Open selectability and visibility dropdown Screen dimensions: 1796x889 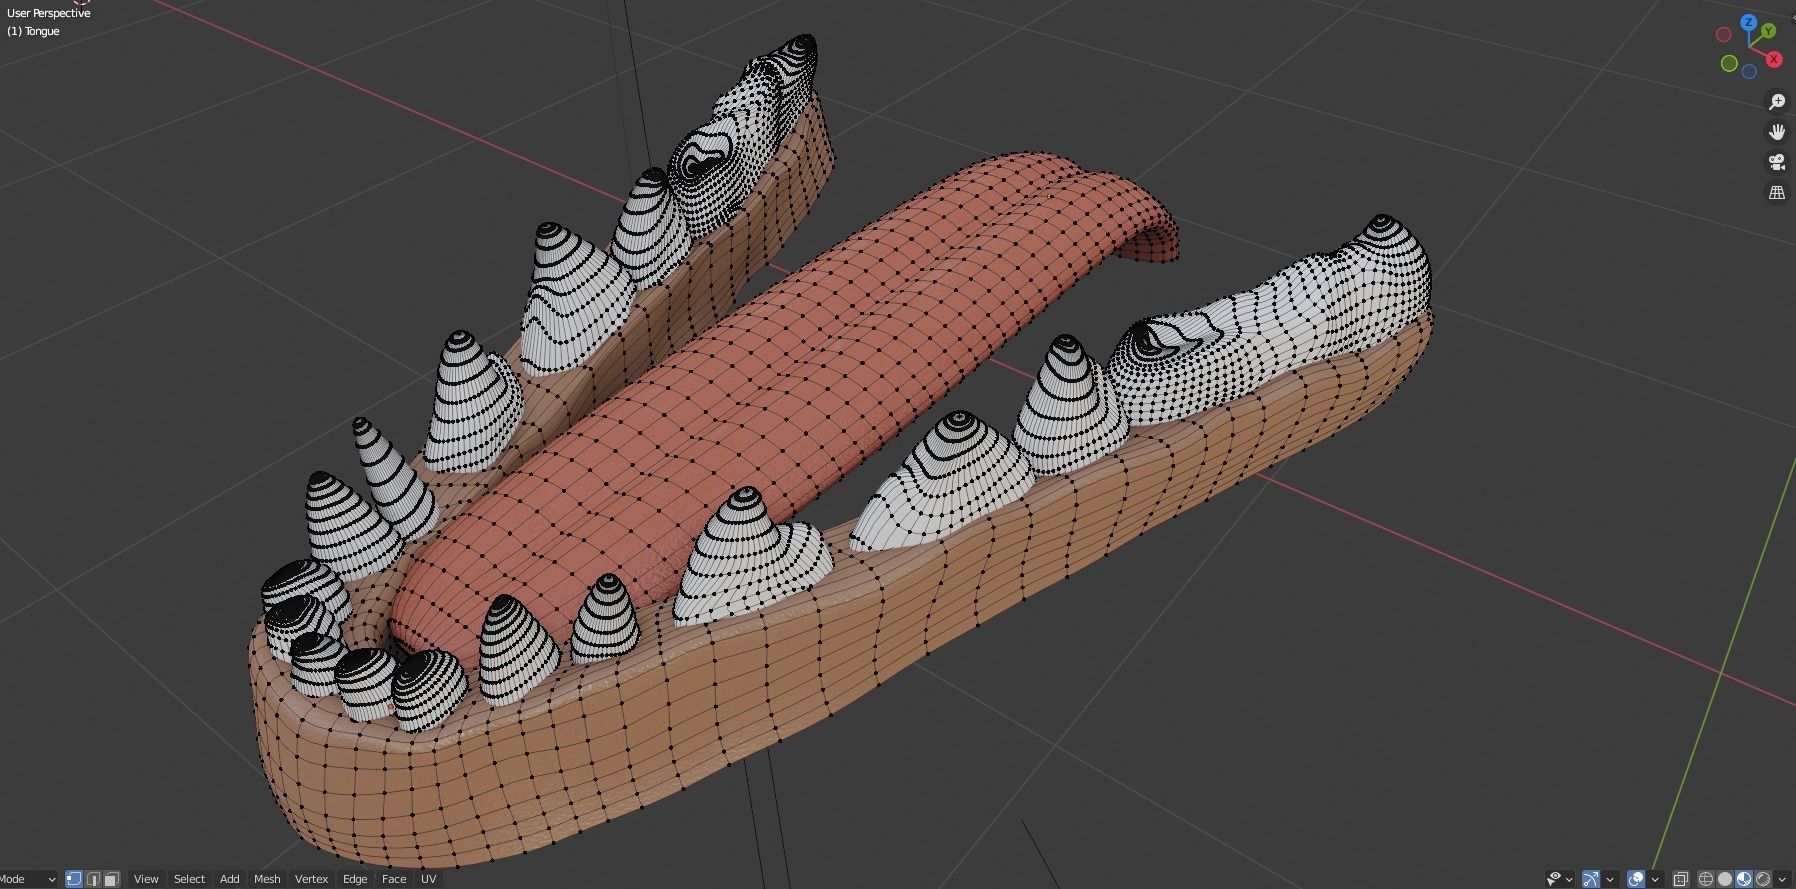click(1560, 879)
